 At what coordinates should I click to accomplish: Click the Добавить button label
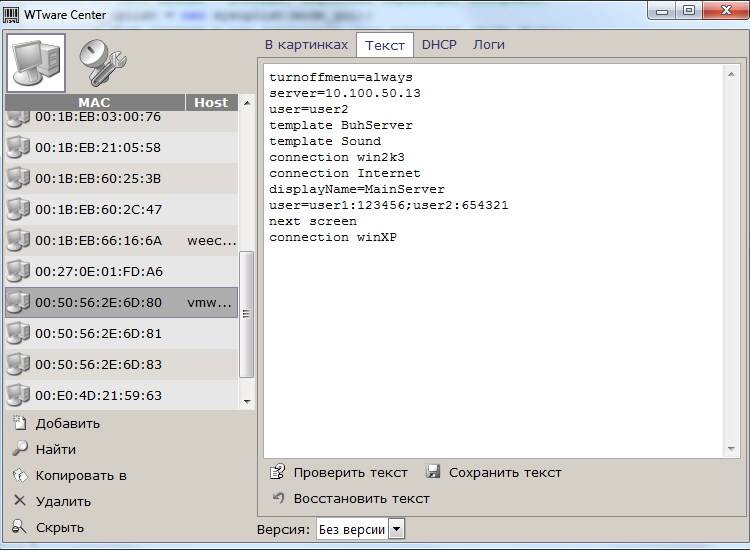[68, 424]
